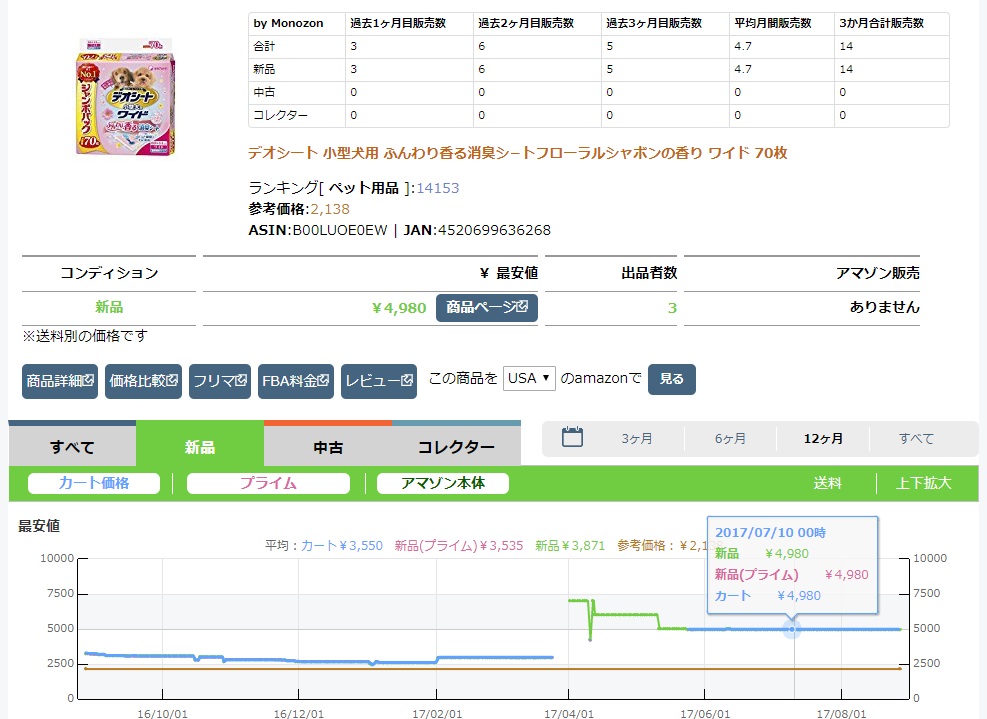Open the 価格比較 price comparison button
Viewport: 987px width, 719px height.
point(144,381)
